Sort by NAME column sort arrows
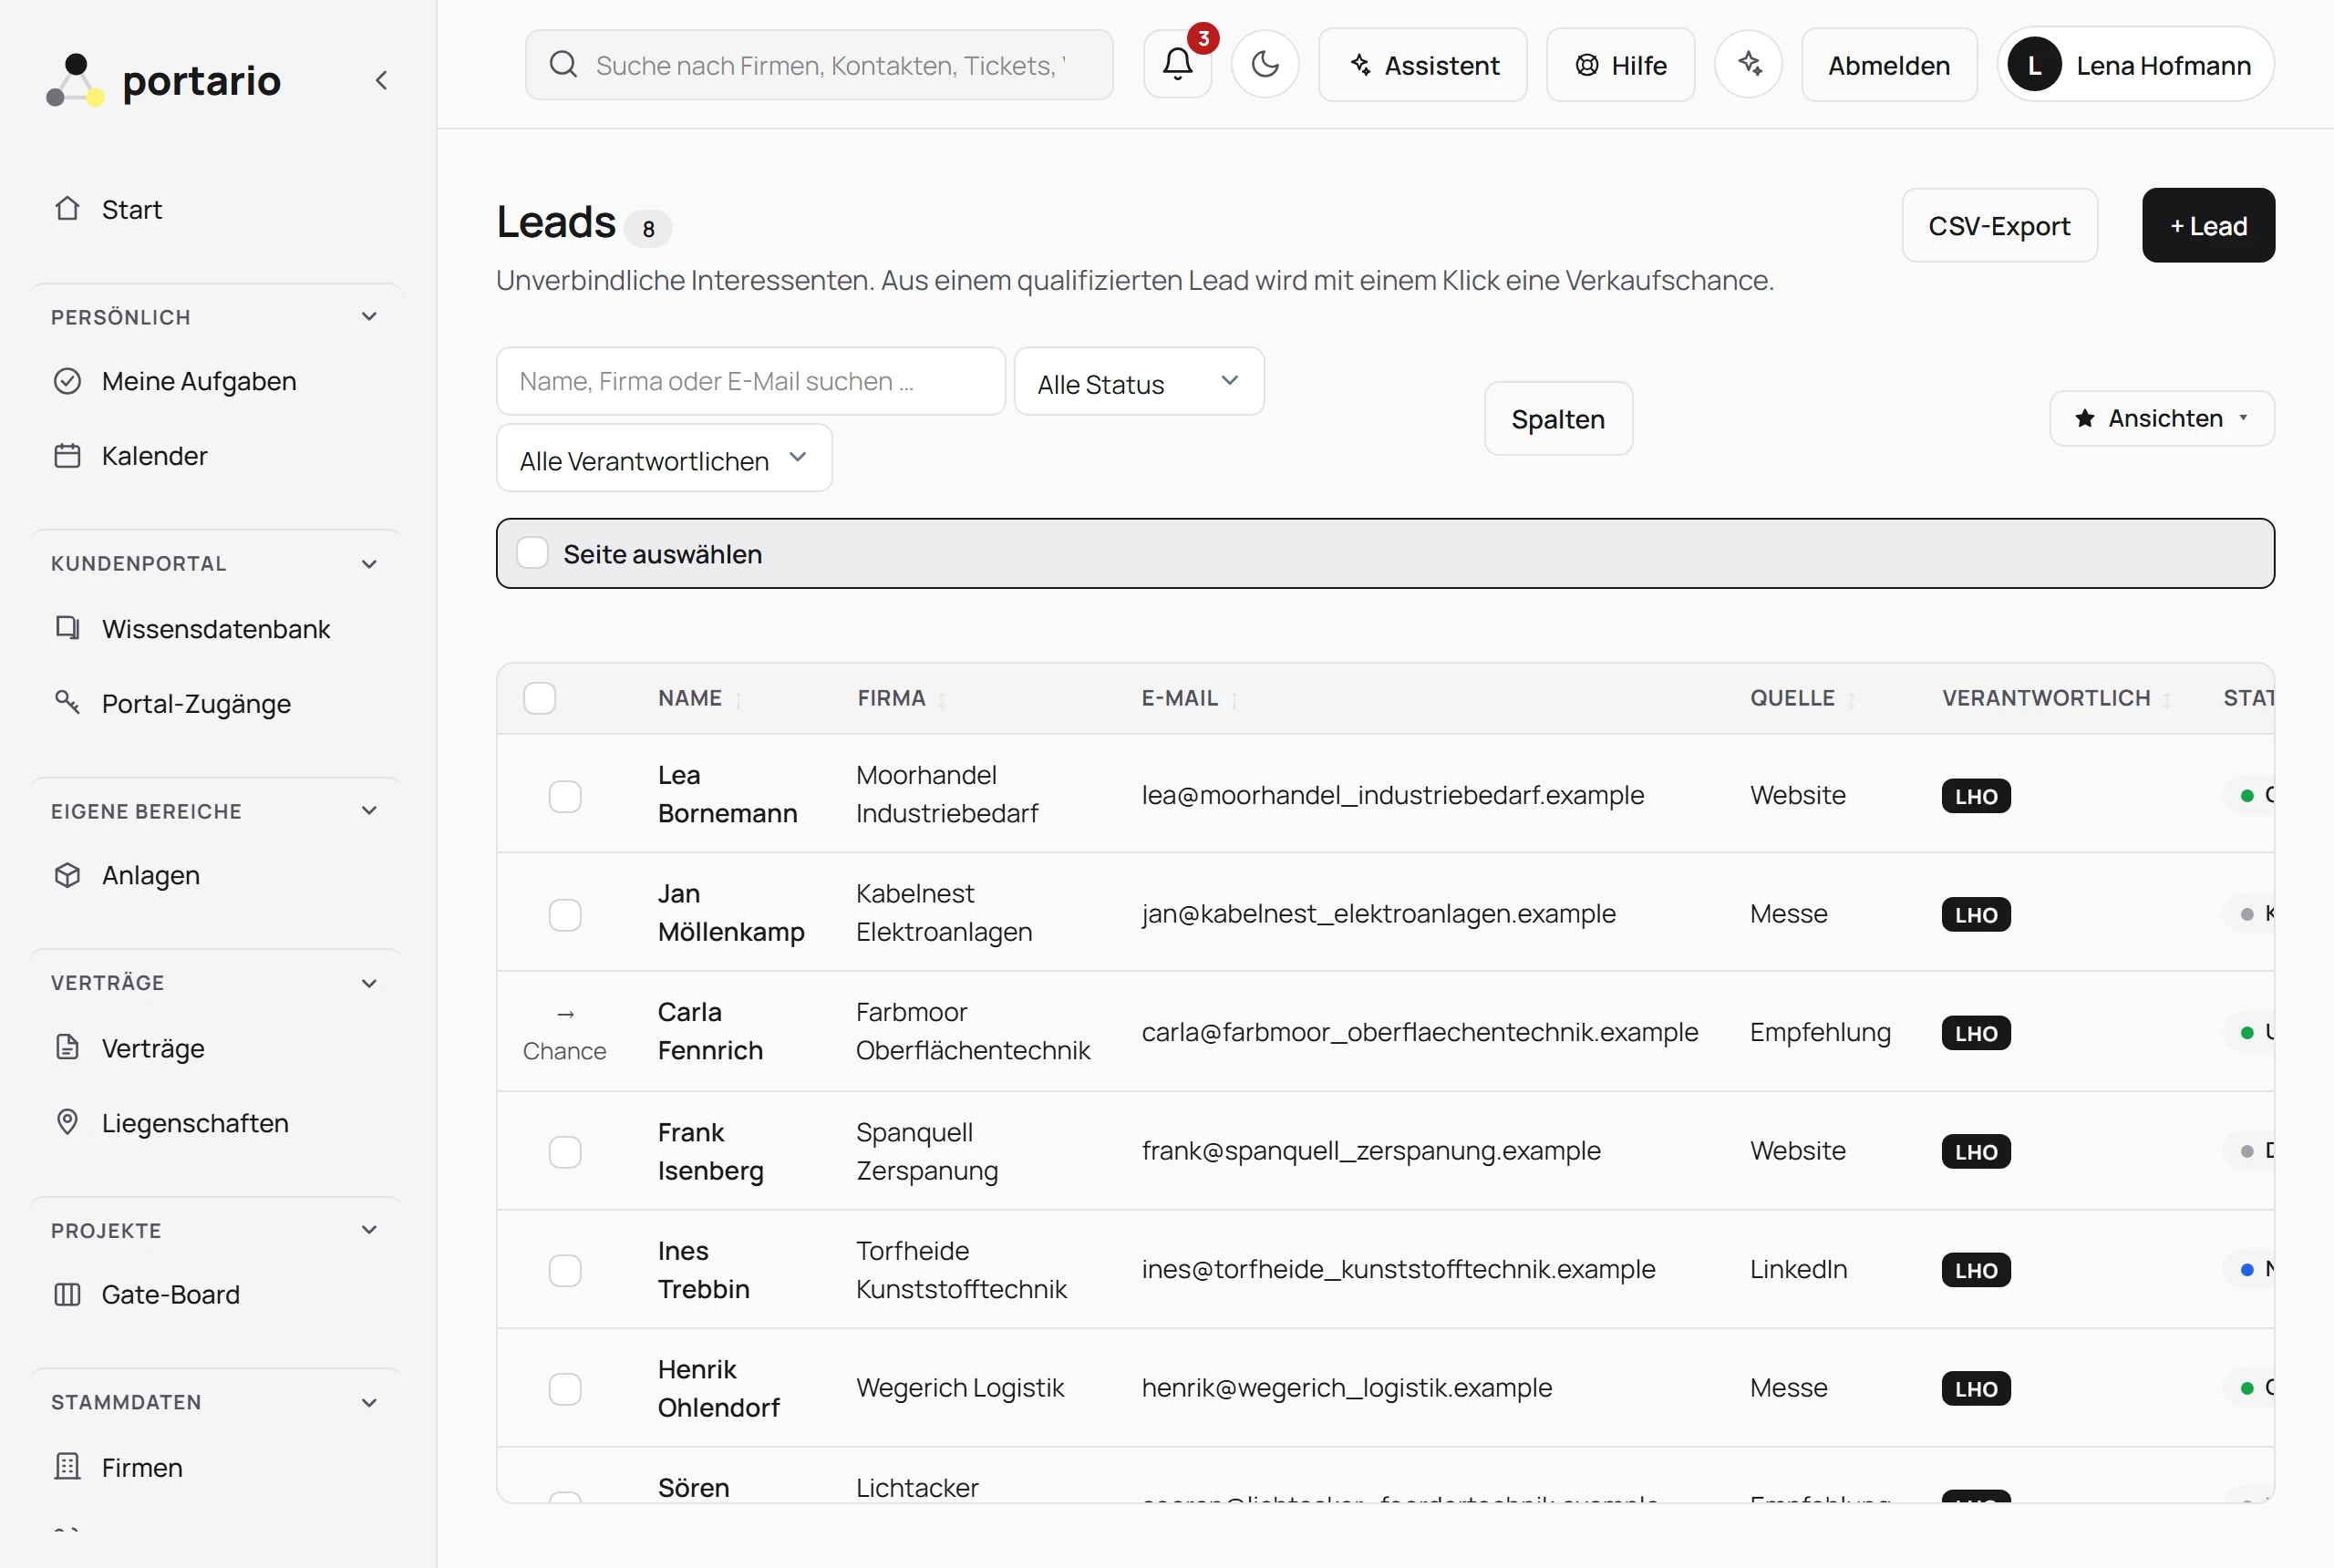 pos(739,700)
